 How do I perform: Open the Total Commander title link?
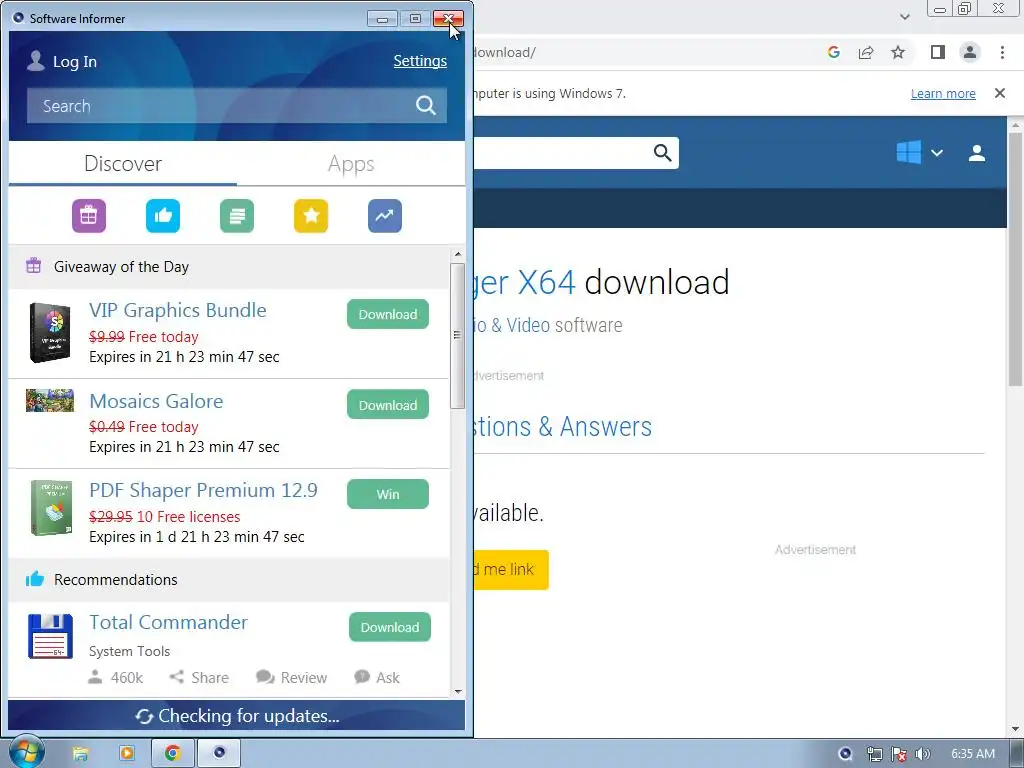point(168,622)
